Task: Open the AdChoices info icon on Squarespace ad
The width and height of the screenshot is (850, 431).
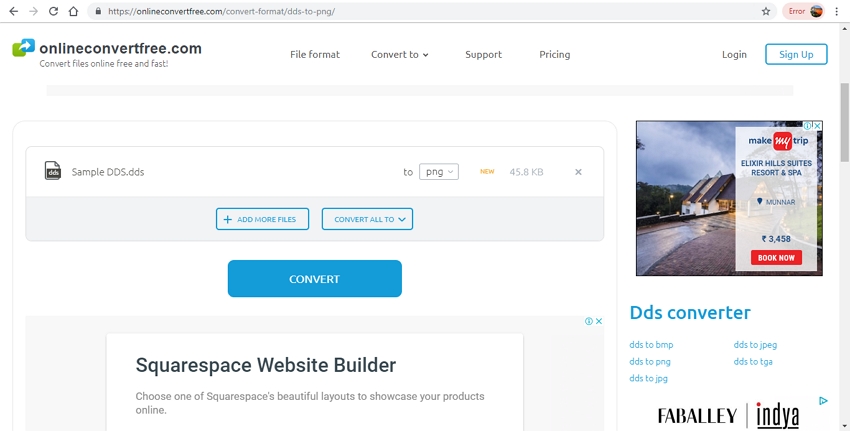Action: tap(588, 321)
